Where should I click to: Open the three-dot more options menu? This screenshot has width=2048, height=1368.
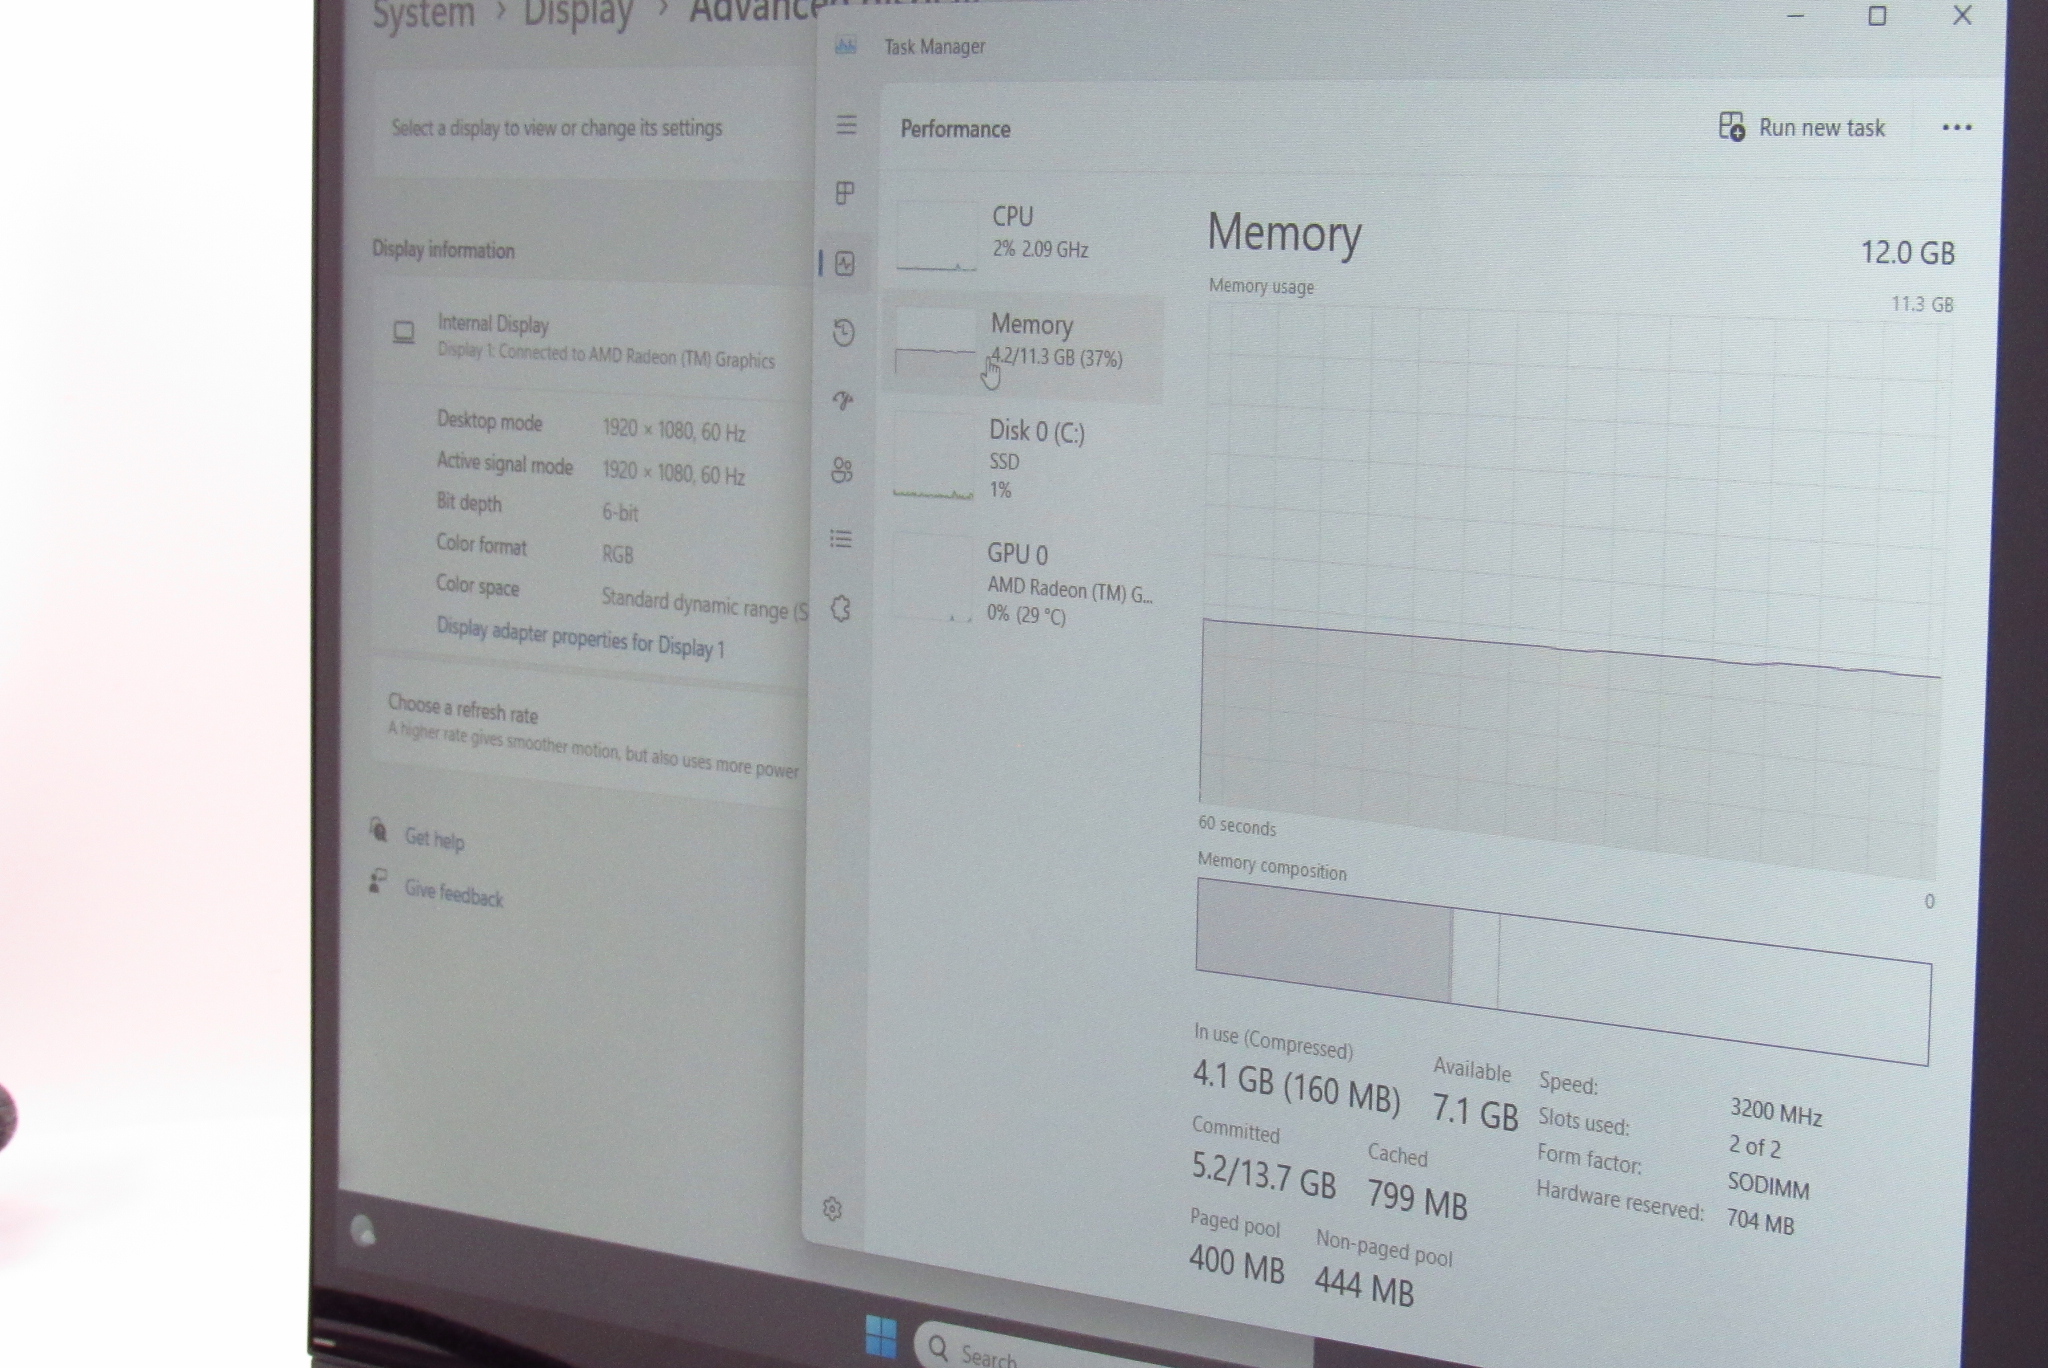pyautogui.click(x=1956, y=127)
